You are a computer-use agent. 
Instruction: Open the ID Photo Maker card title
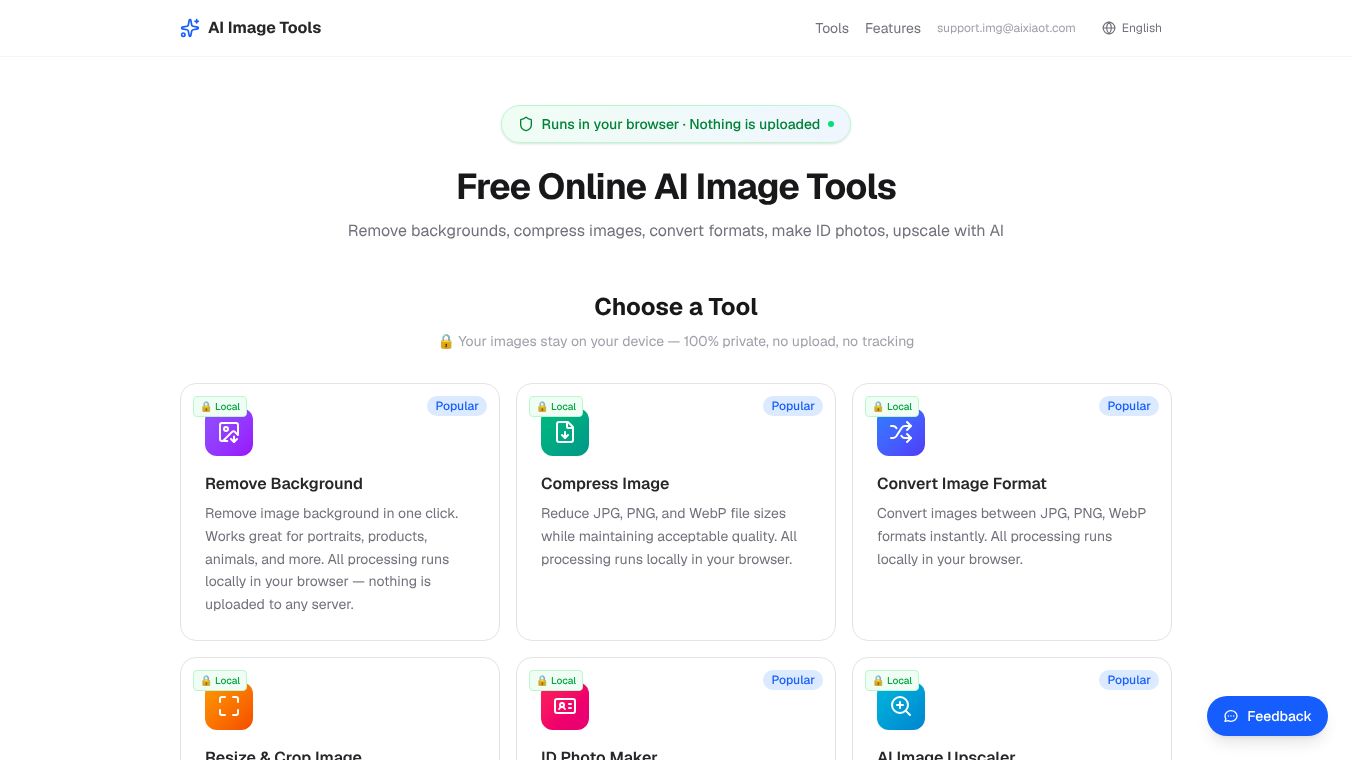coord(599,755)
